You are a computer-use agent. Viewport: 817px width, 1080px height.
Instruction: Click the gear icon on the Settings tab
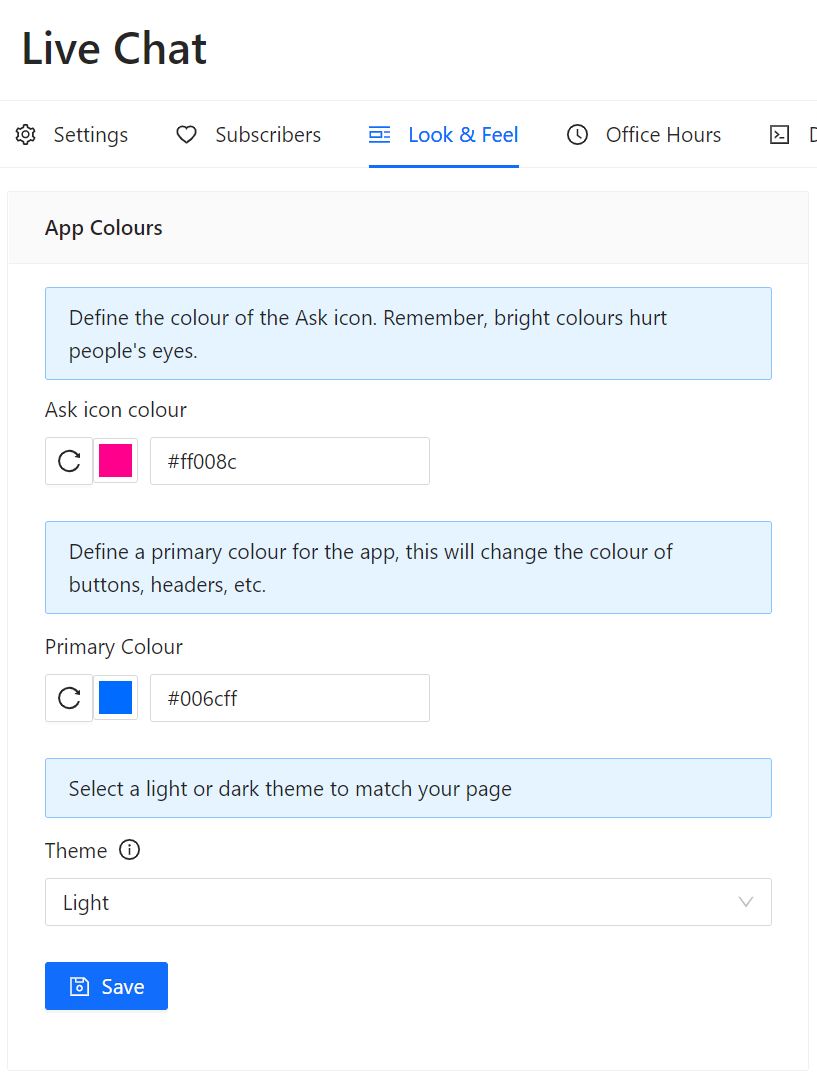click(x=25, y=134)
